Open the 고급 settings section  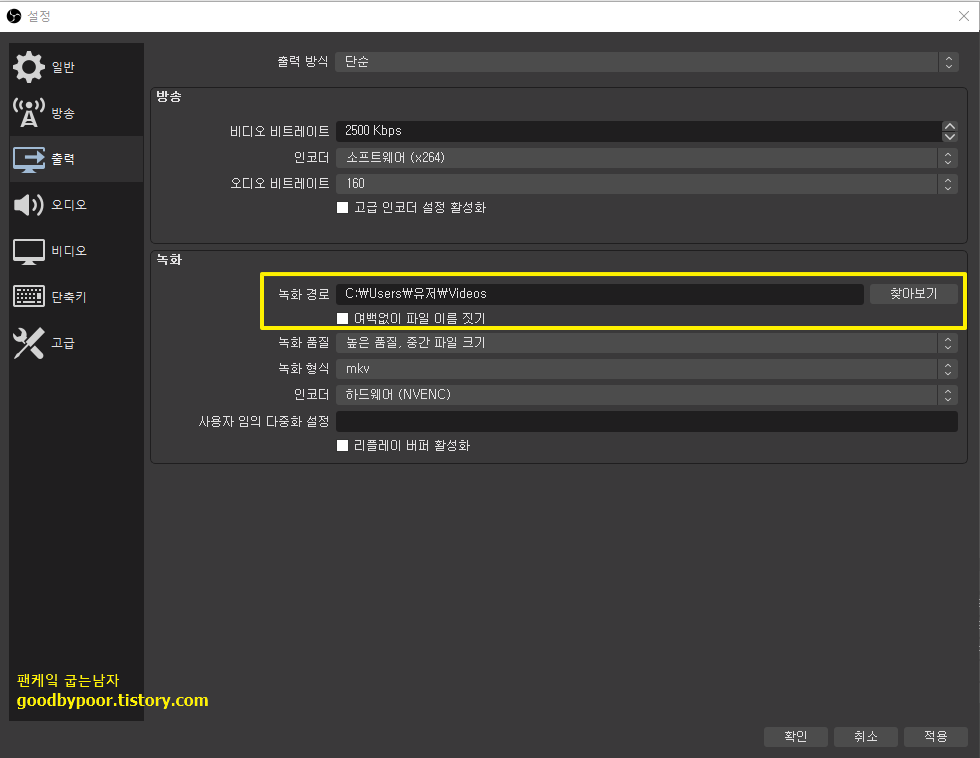click(76, 343)
